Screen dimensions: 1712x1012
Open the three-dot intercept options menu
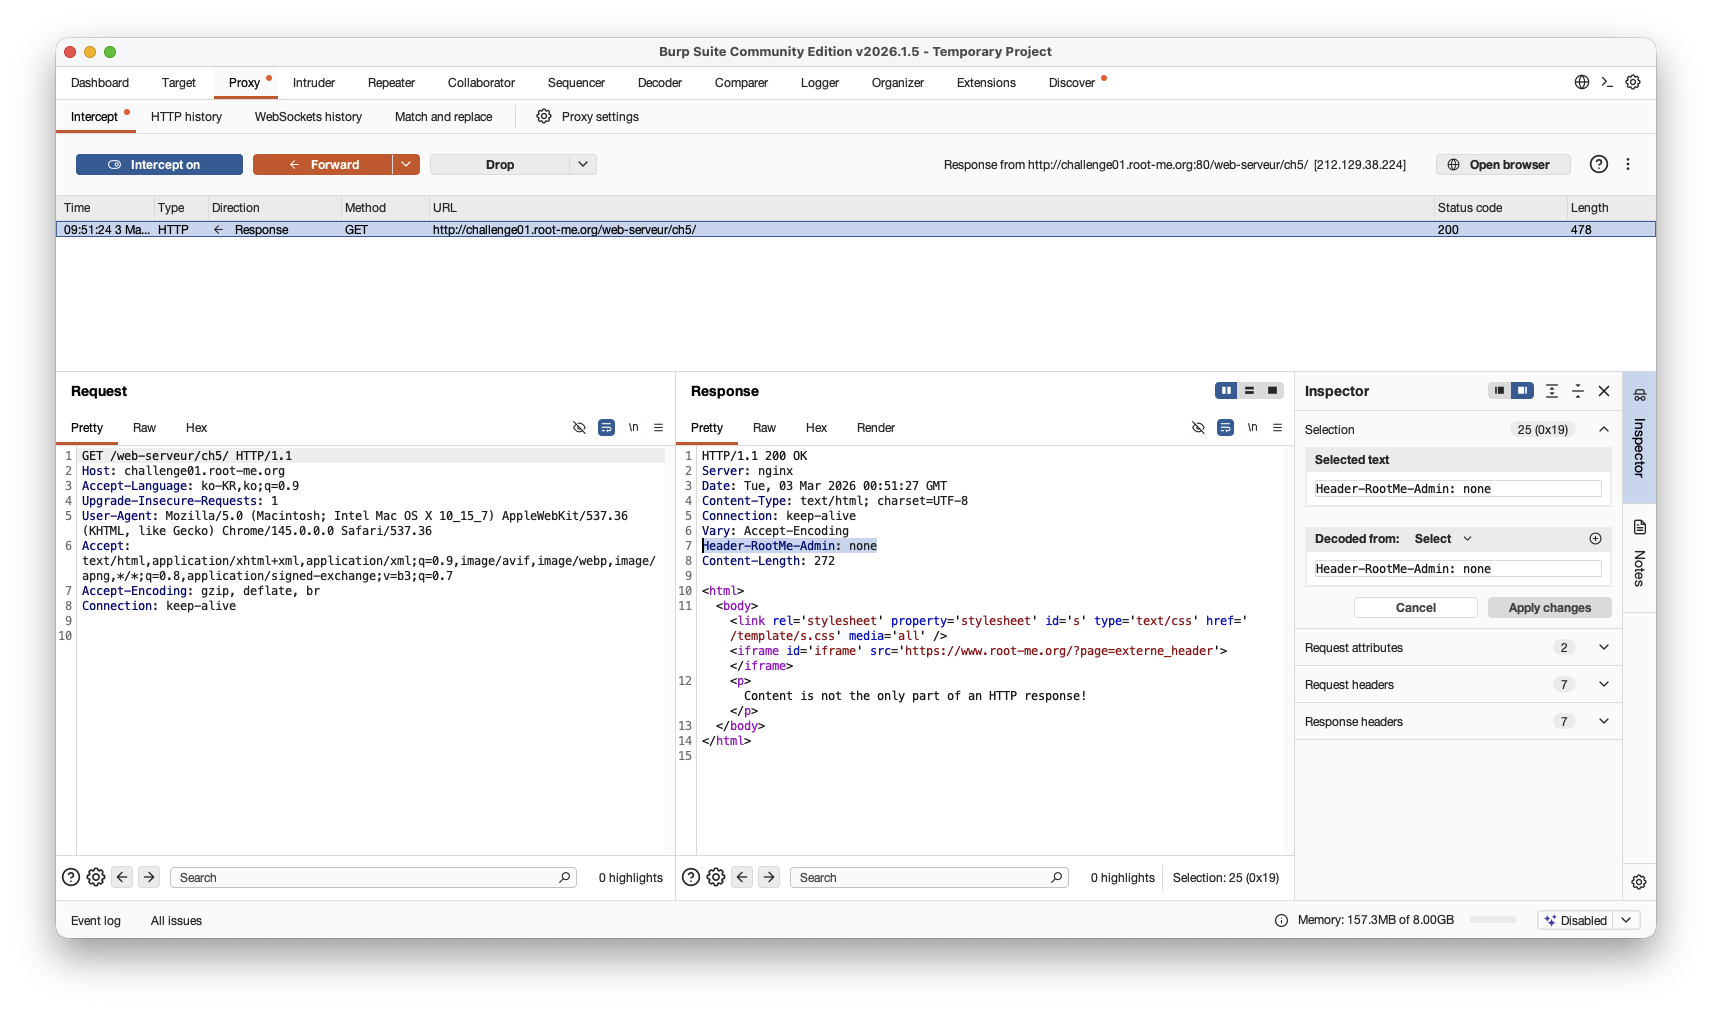click(x=1628, y=164)
